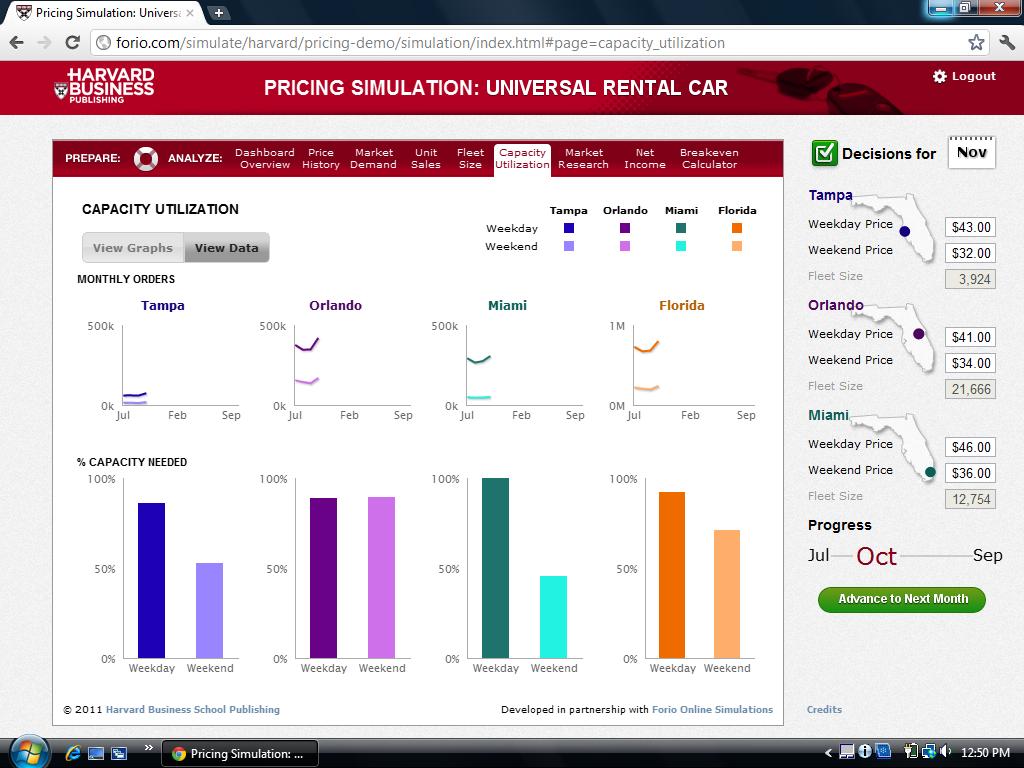The height and width of the screenshot is (768, 1024).
Task: Click the Logout link
Action: pyautogui.click(x=974, y=76)
